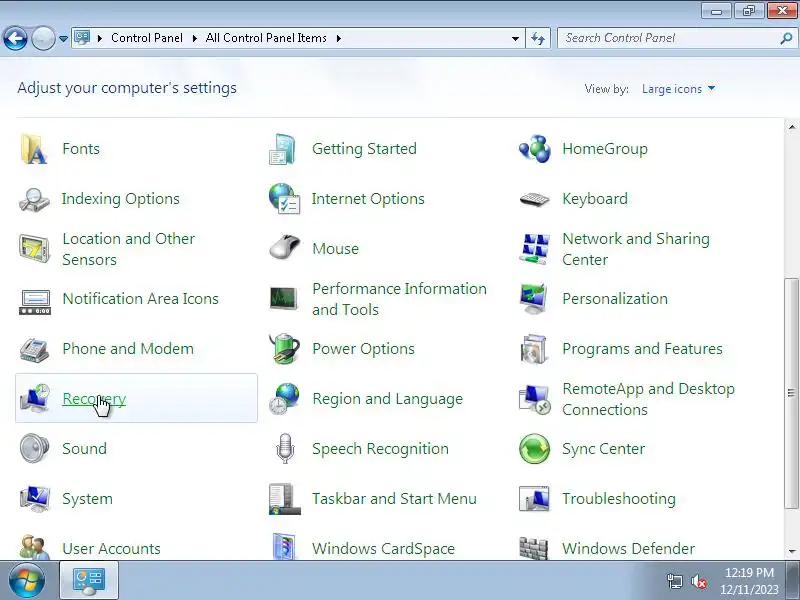Open the Sync Center green icon
This screenshot has height=600, width=800.
[534, 448]
